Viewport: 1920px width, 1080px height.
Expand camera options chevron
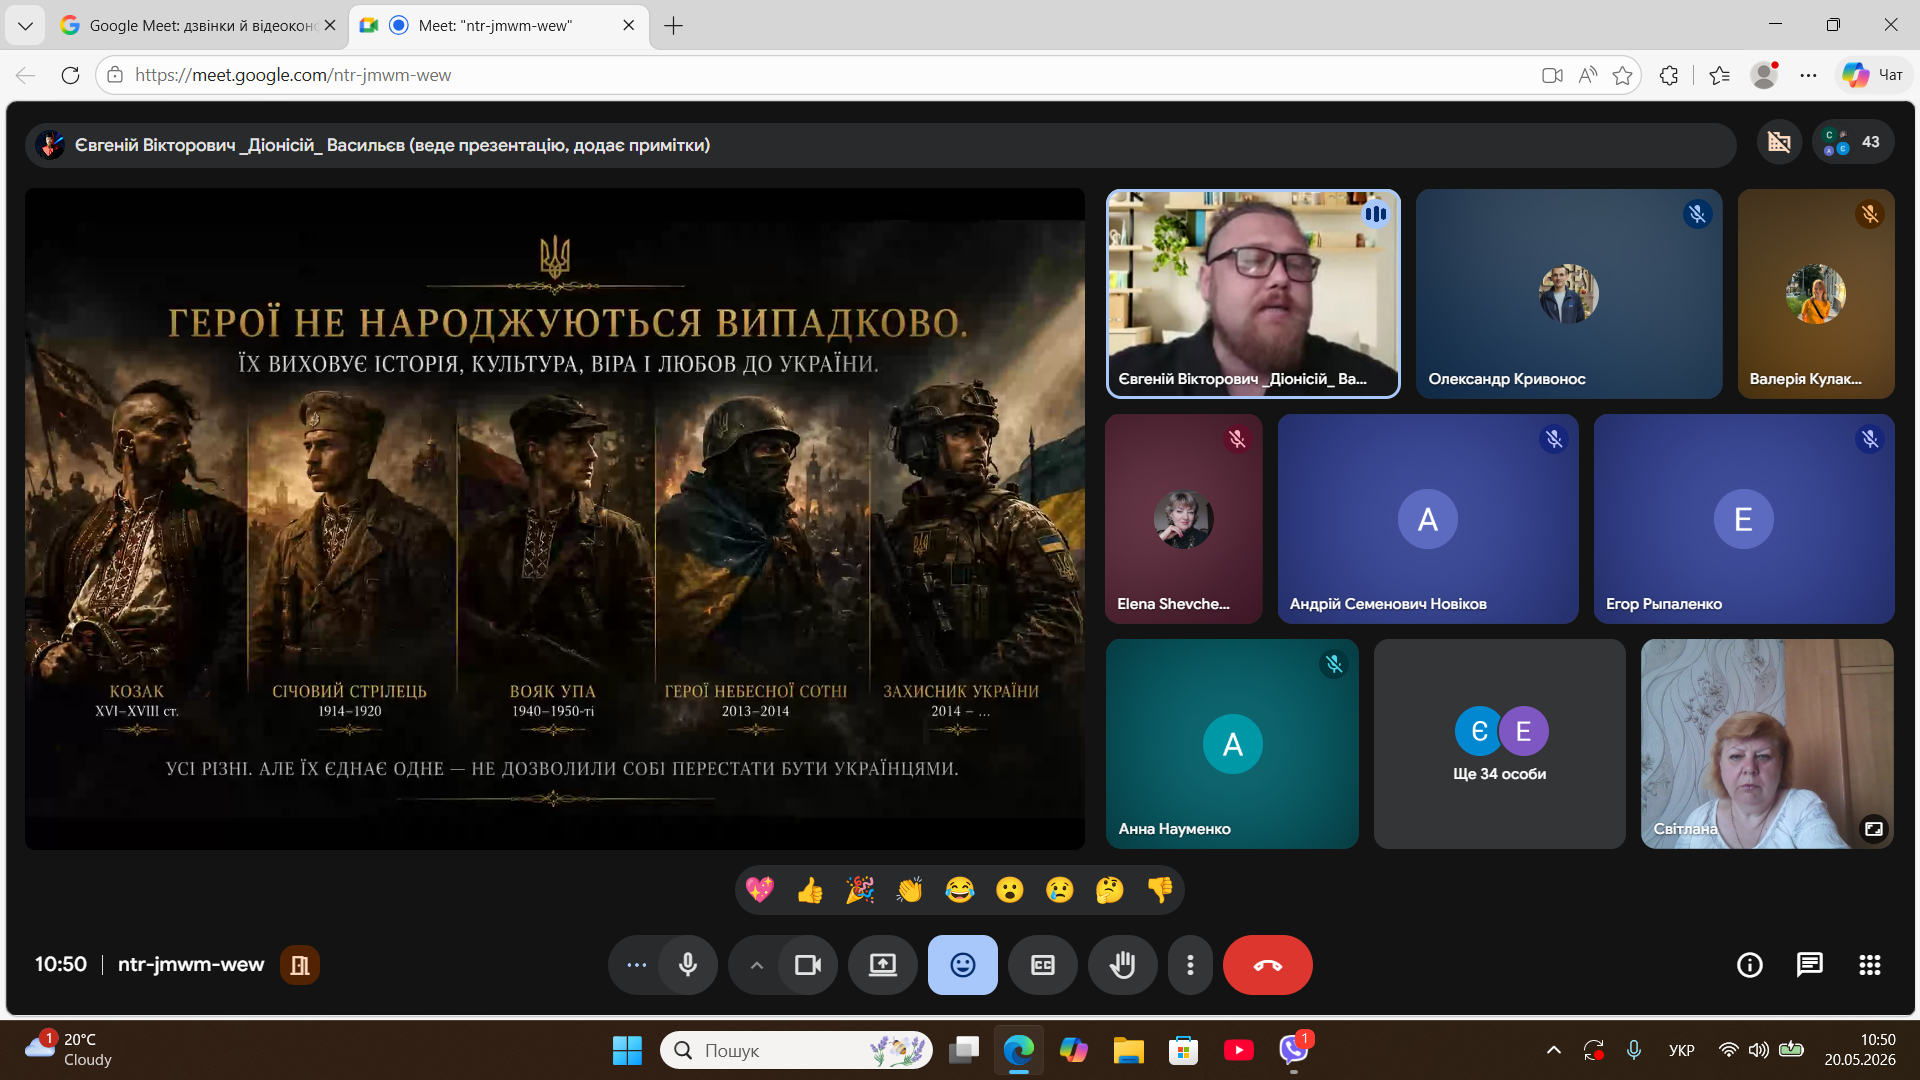pyautogui.click(x=757, y=965)
